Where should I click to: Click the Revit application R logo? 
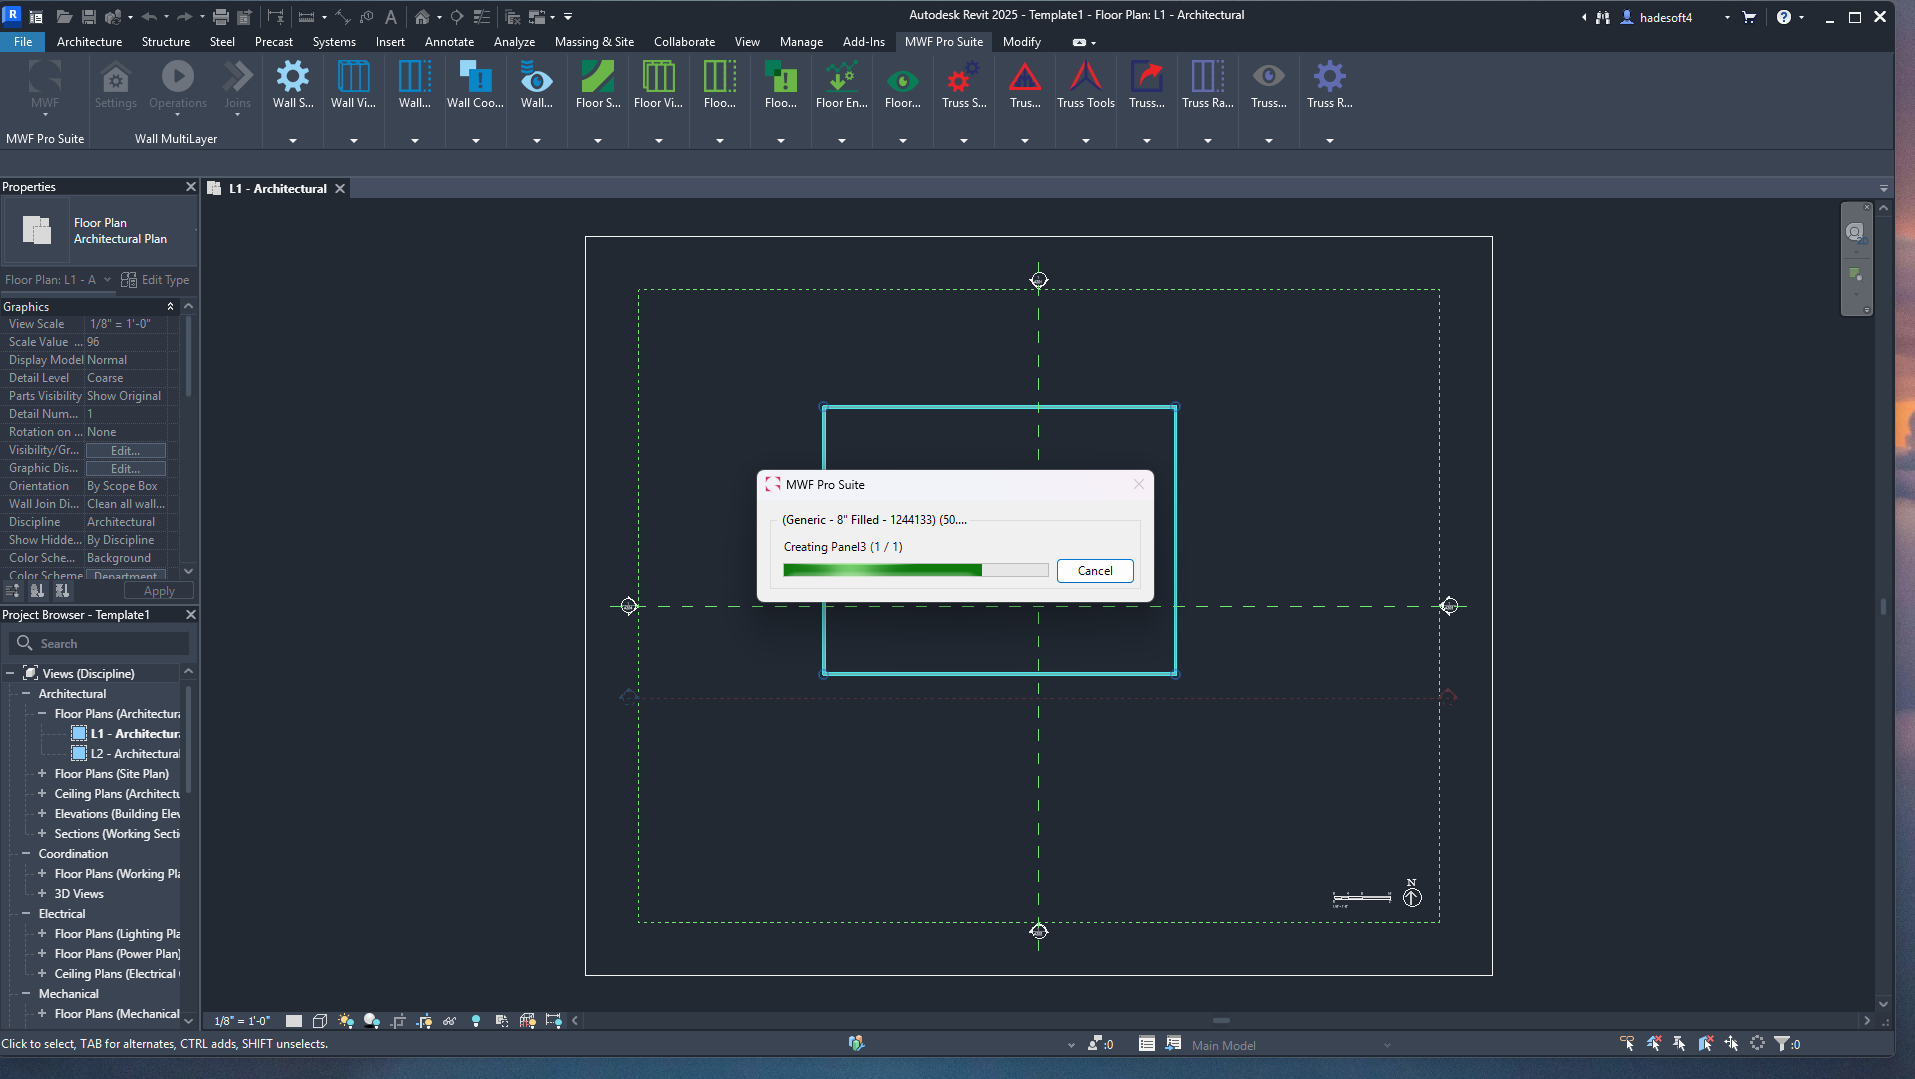12,15
